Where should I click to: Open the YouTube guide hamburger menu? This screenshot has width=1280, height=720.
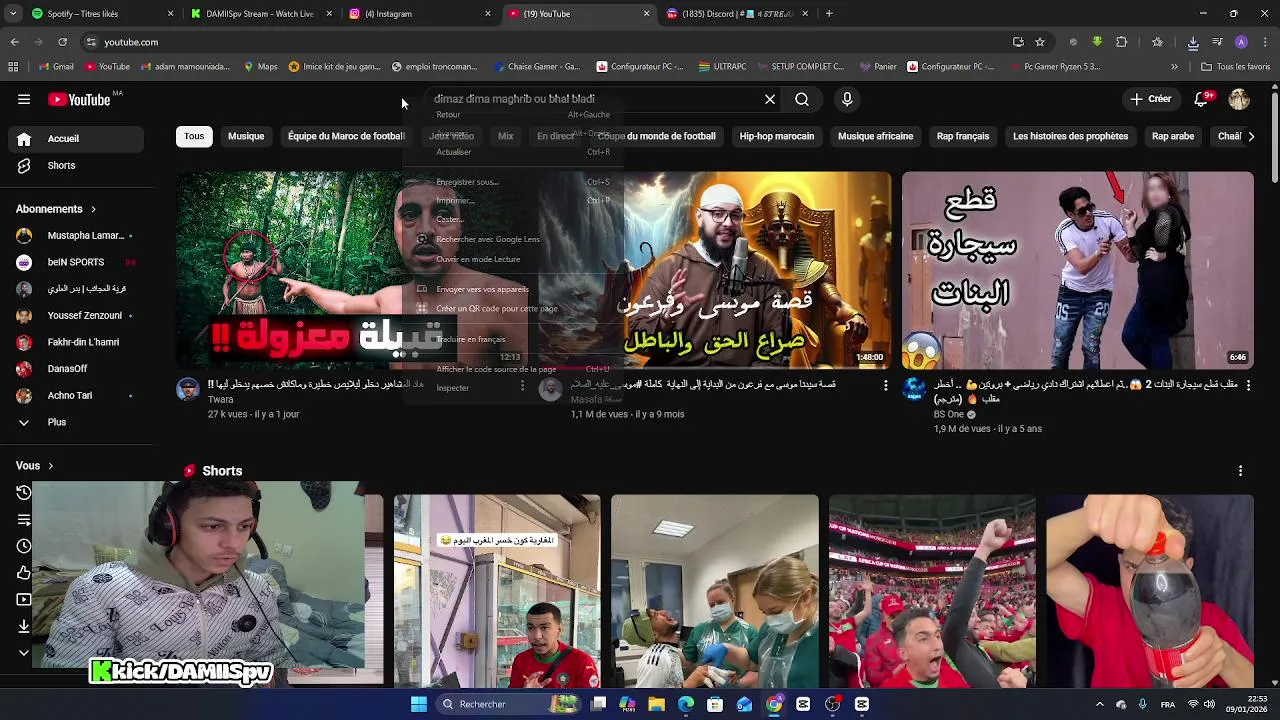[x=24, y=99]
